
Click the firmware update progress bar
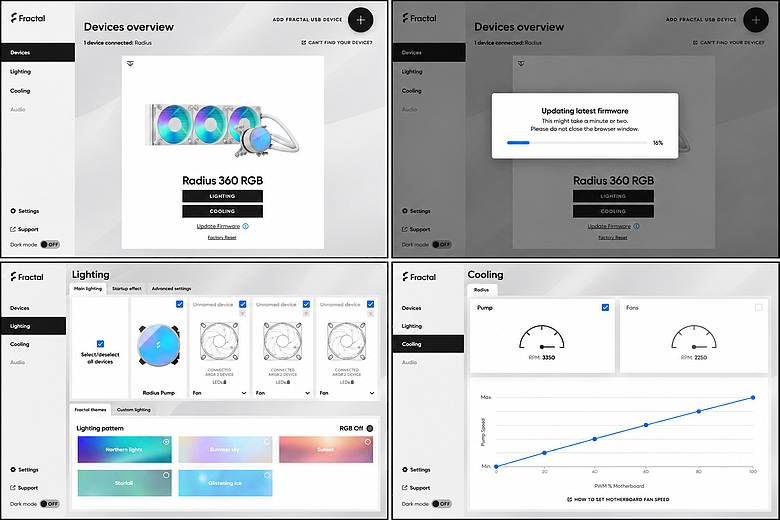click(x=577, y=143)
